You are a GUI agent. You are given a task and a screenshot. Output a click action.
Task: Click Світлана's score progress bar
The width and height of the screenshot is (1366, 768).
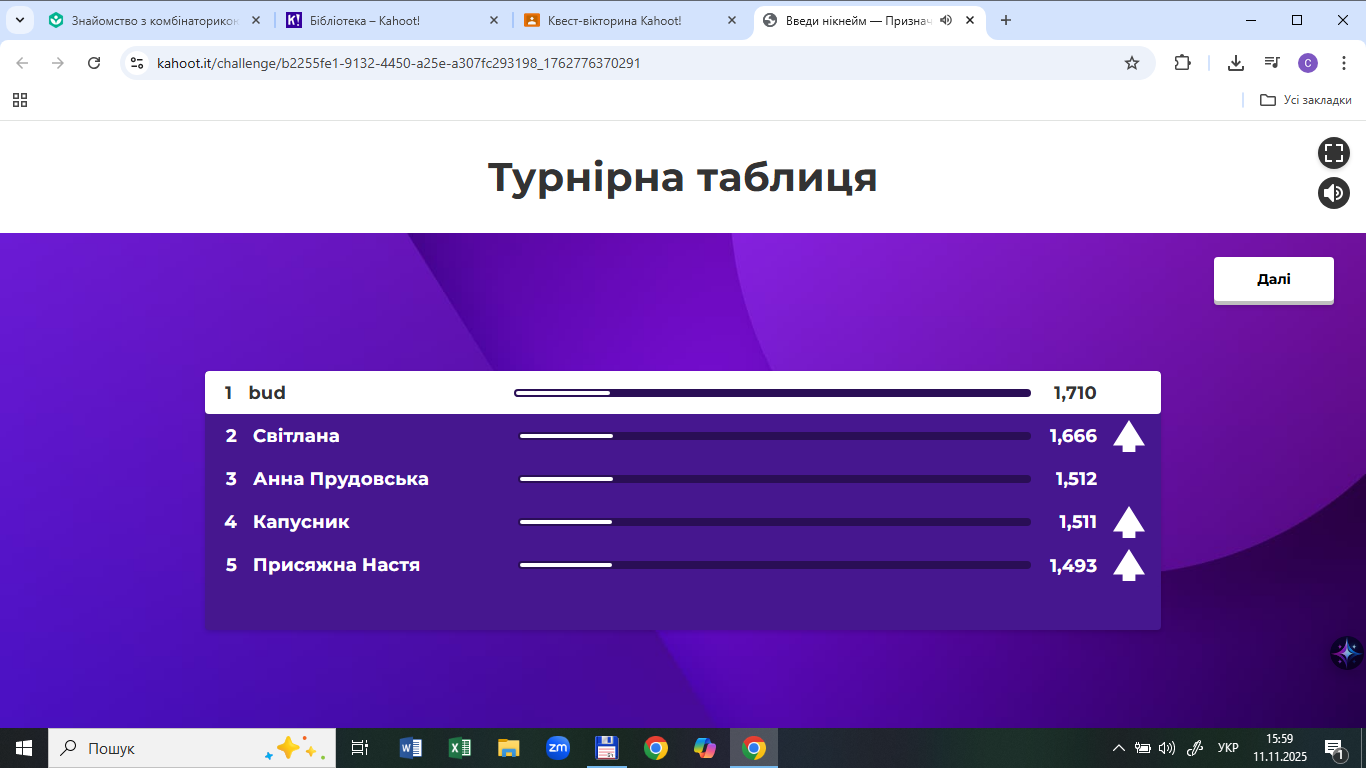click(774, 436)
